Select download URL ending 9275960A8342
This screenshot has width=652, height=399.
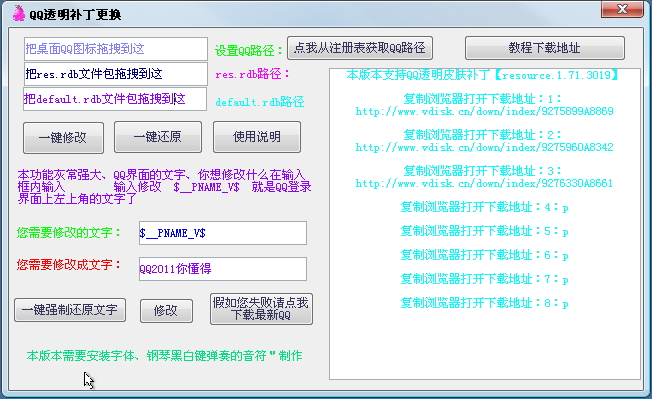pyautogui.click(x=484, y=148)
